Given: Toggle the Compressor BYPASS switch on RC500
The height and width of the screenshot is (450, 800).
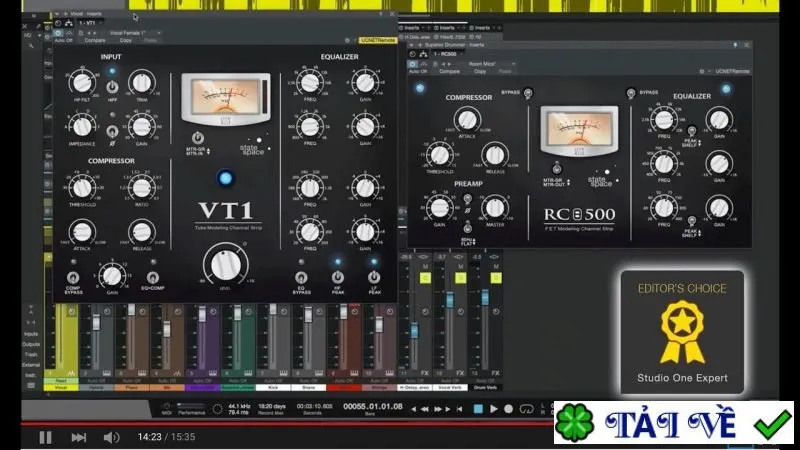Looking at the screenshot, I should (528, 93).
